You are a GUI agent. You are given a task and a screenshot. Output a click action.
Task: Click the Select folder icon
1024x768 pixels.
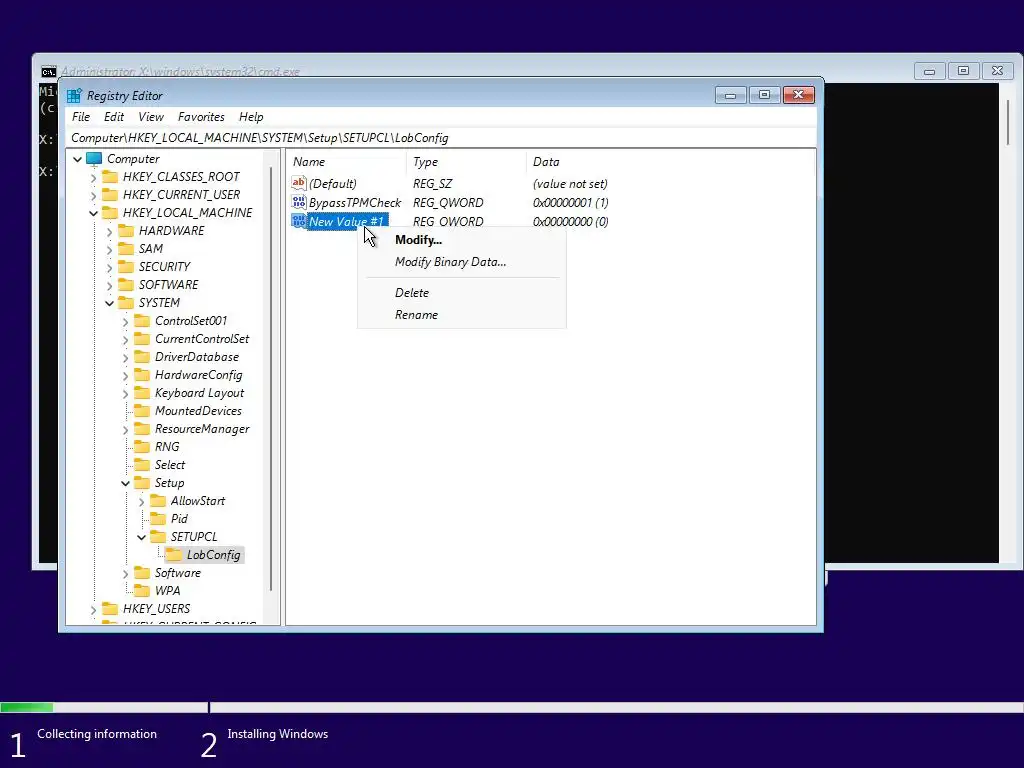142,465
